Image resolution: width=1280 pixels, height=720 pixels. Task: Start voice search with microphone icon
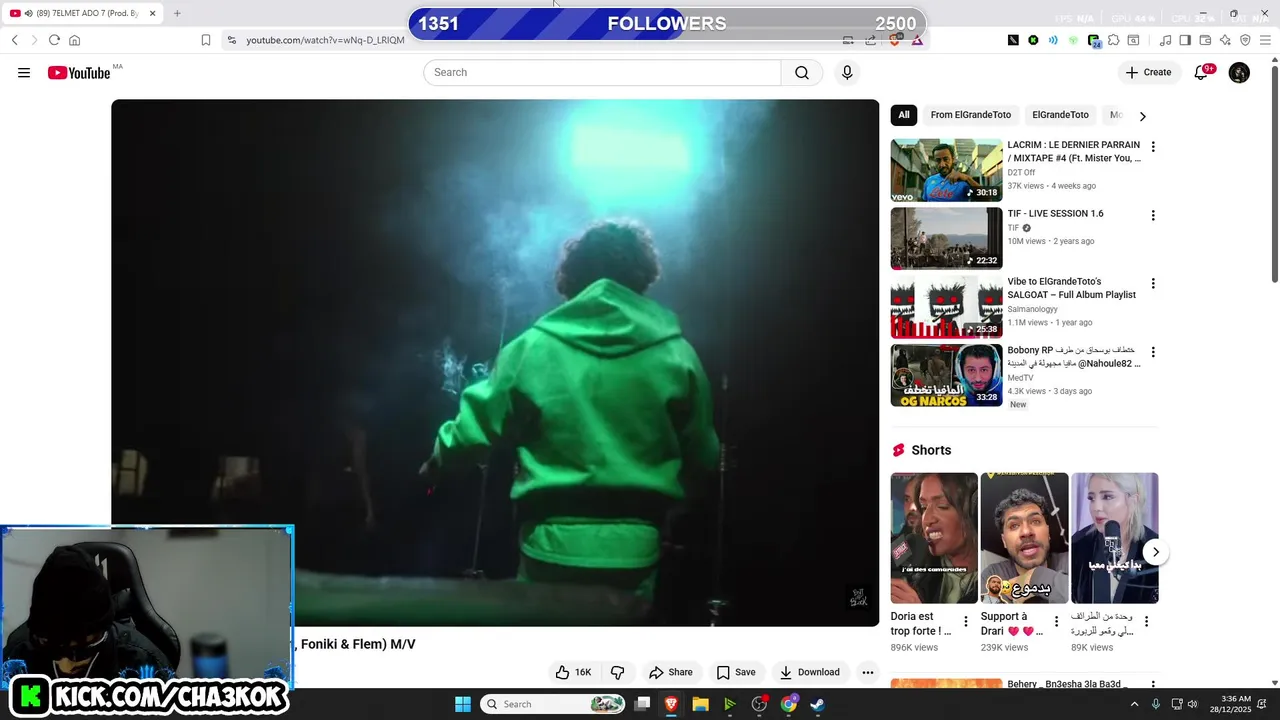[x=847, y=72]
